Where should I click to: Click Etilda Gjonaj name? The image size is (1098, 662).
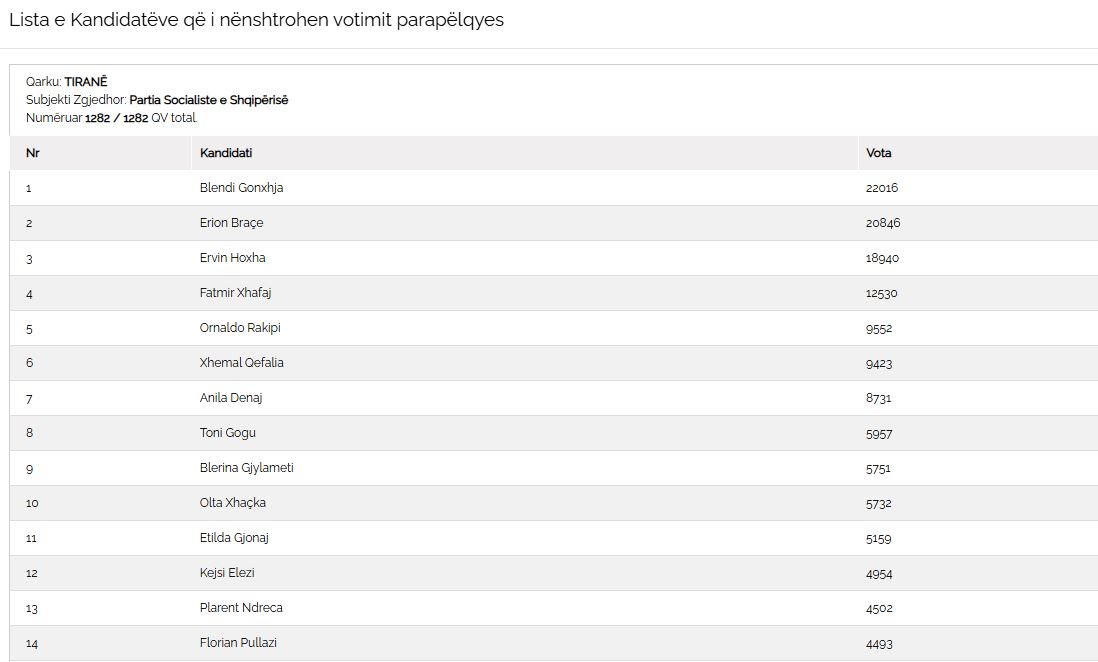point(234,538)
